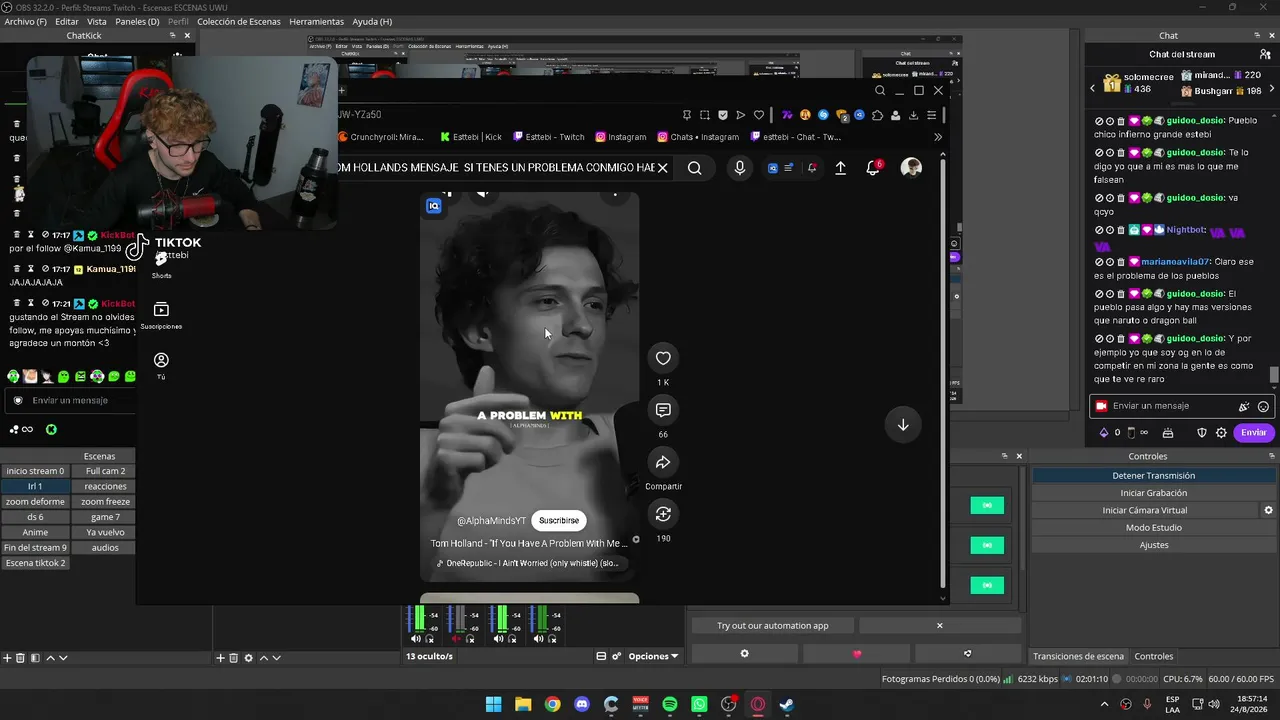Open the Tú profile section in sidebar
The height and width of the screenshot is (720, 1280).
tap(161, 366)
